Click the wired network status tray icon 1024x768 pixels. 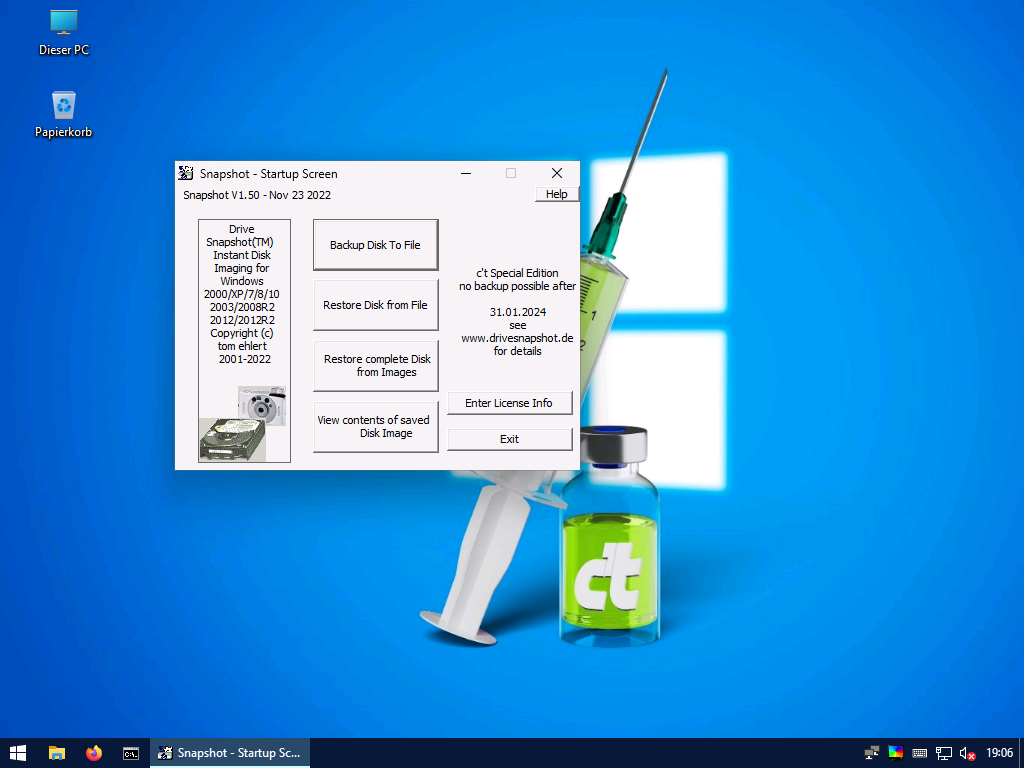[943, 753]
